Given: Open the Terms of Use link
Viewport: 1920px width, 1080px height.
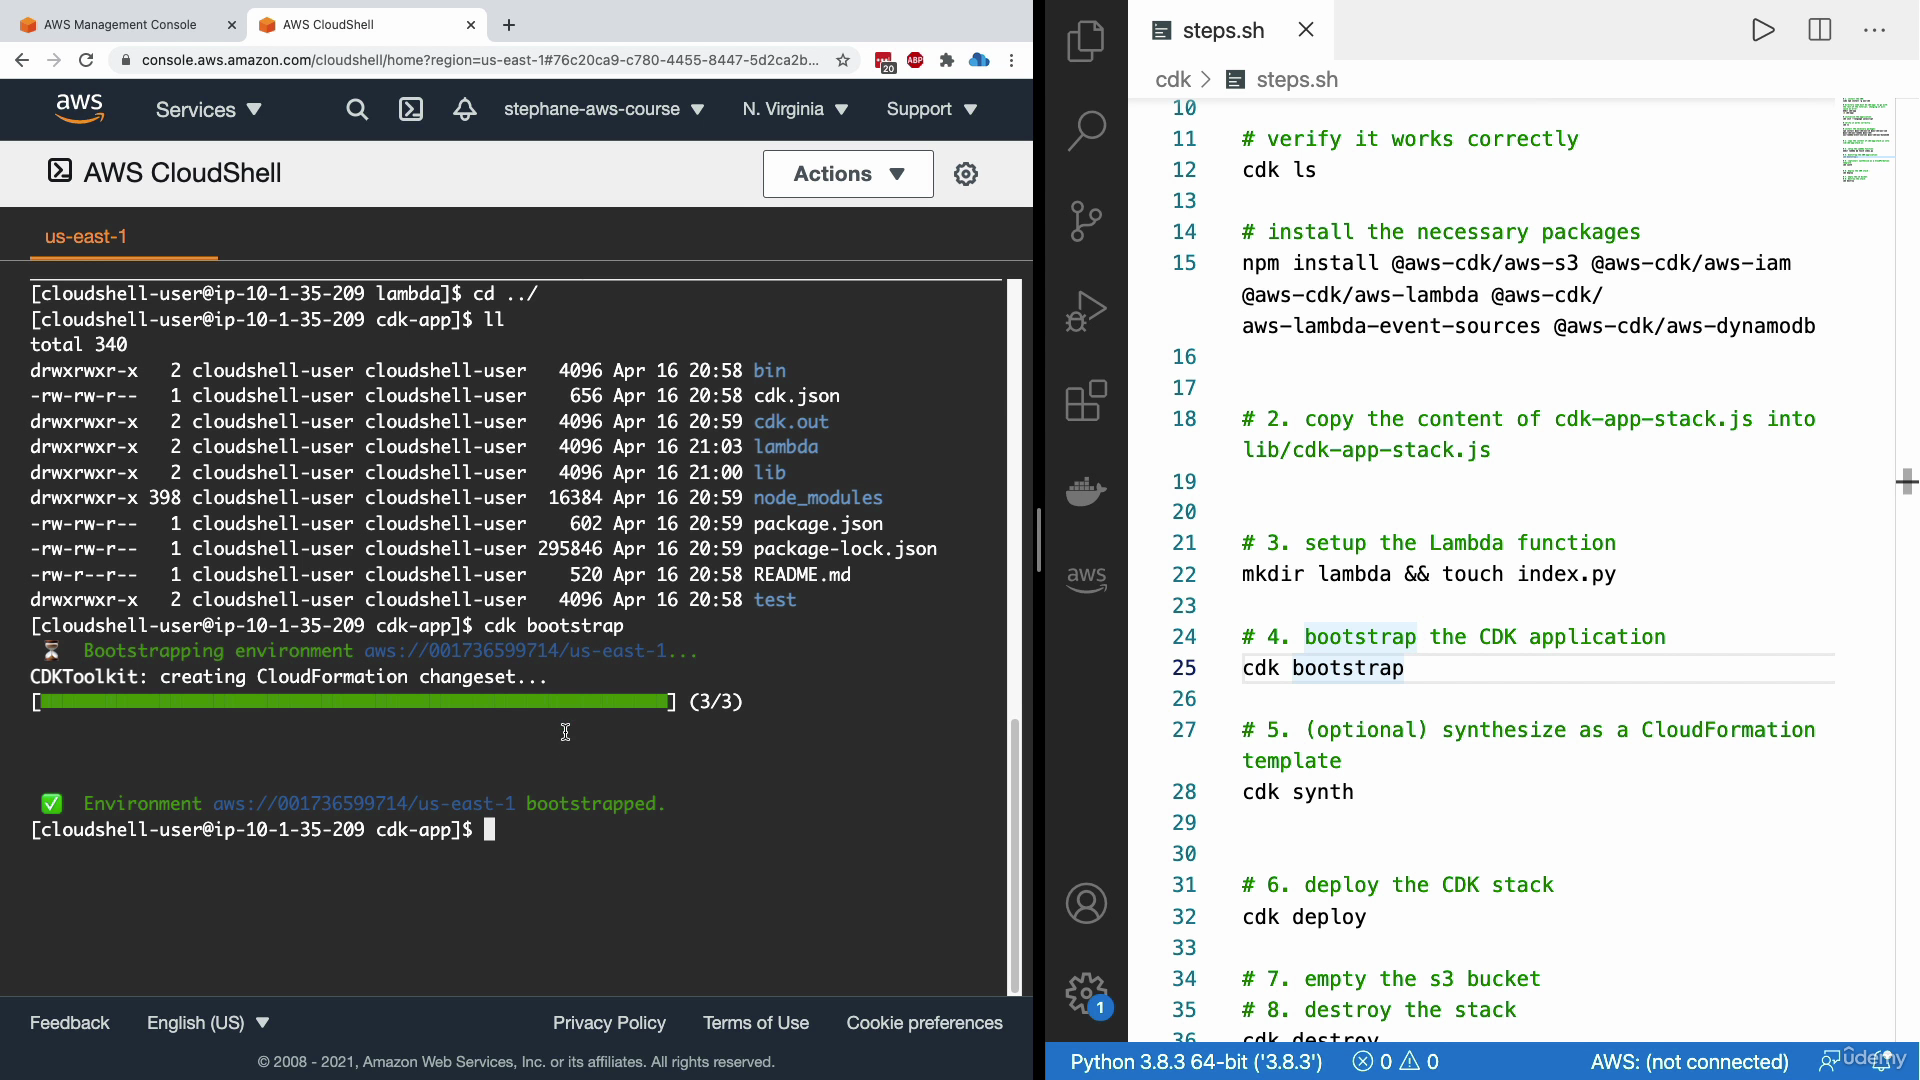Looking at the screenshot, I should click(756, 1023).
